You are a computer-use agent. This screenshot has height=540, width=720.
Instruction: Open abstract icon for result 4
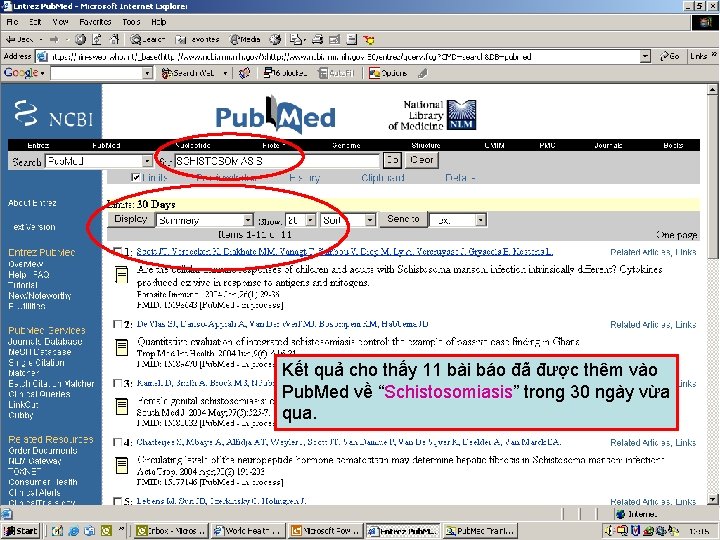pyautogui.click(x=122, y=465)
